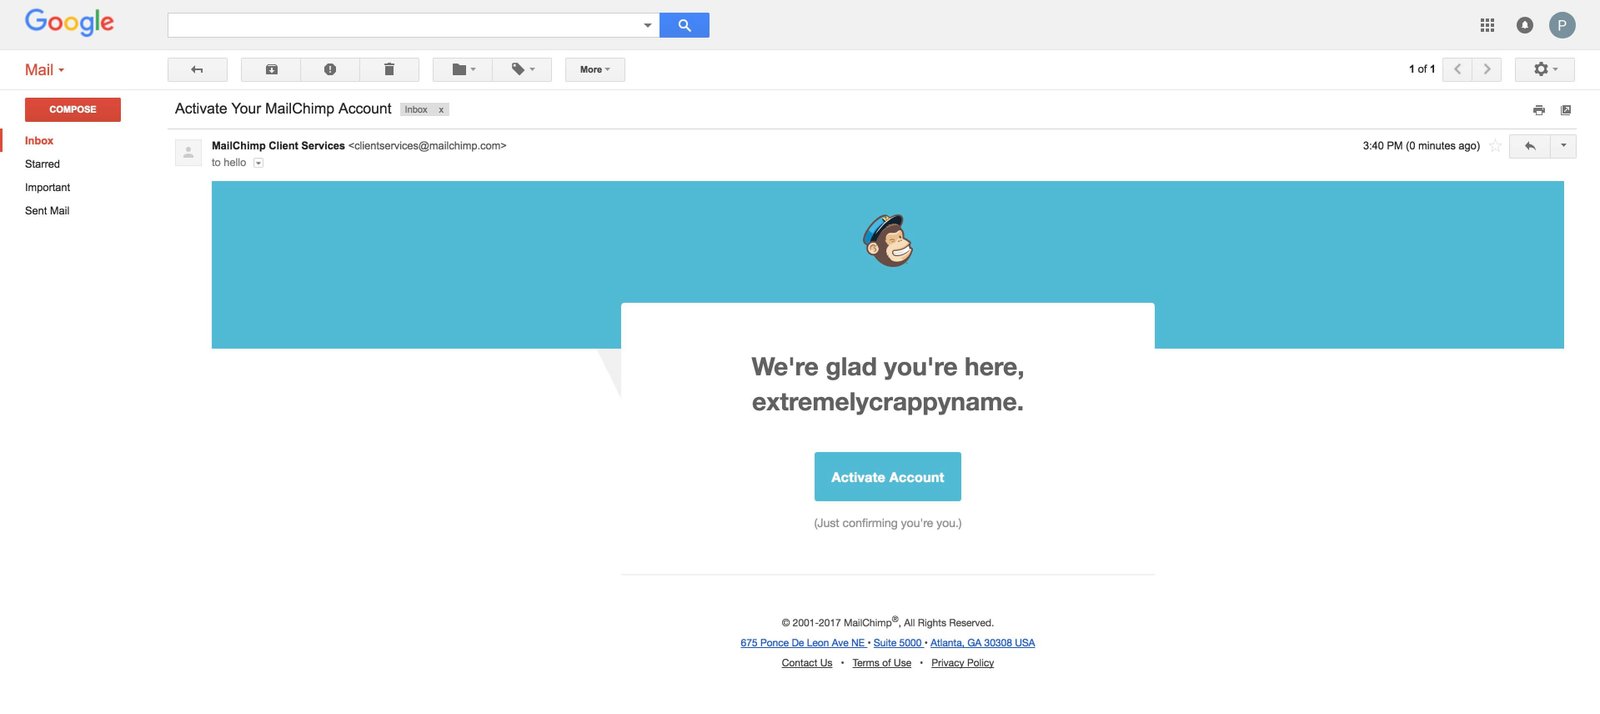This screenshot has width=1600, height=714.
Task: Open the search options dropdown arrow
Action: click(x=647, y=25)
